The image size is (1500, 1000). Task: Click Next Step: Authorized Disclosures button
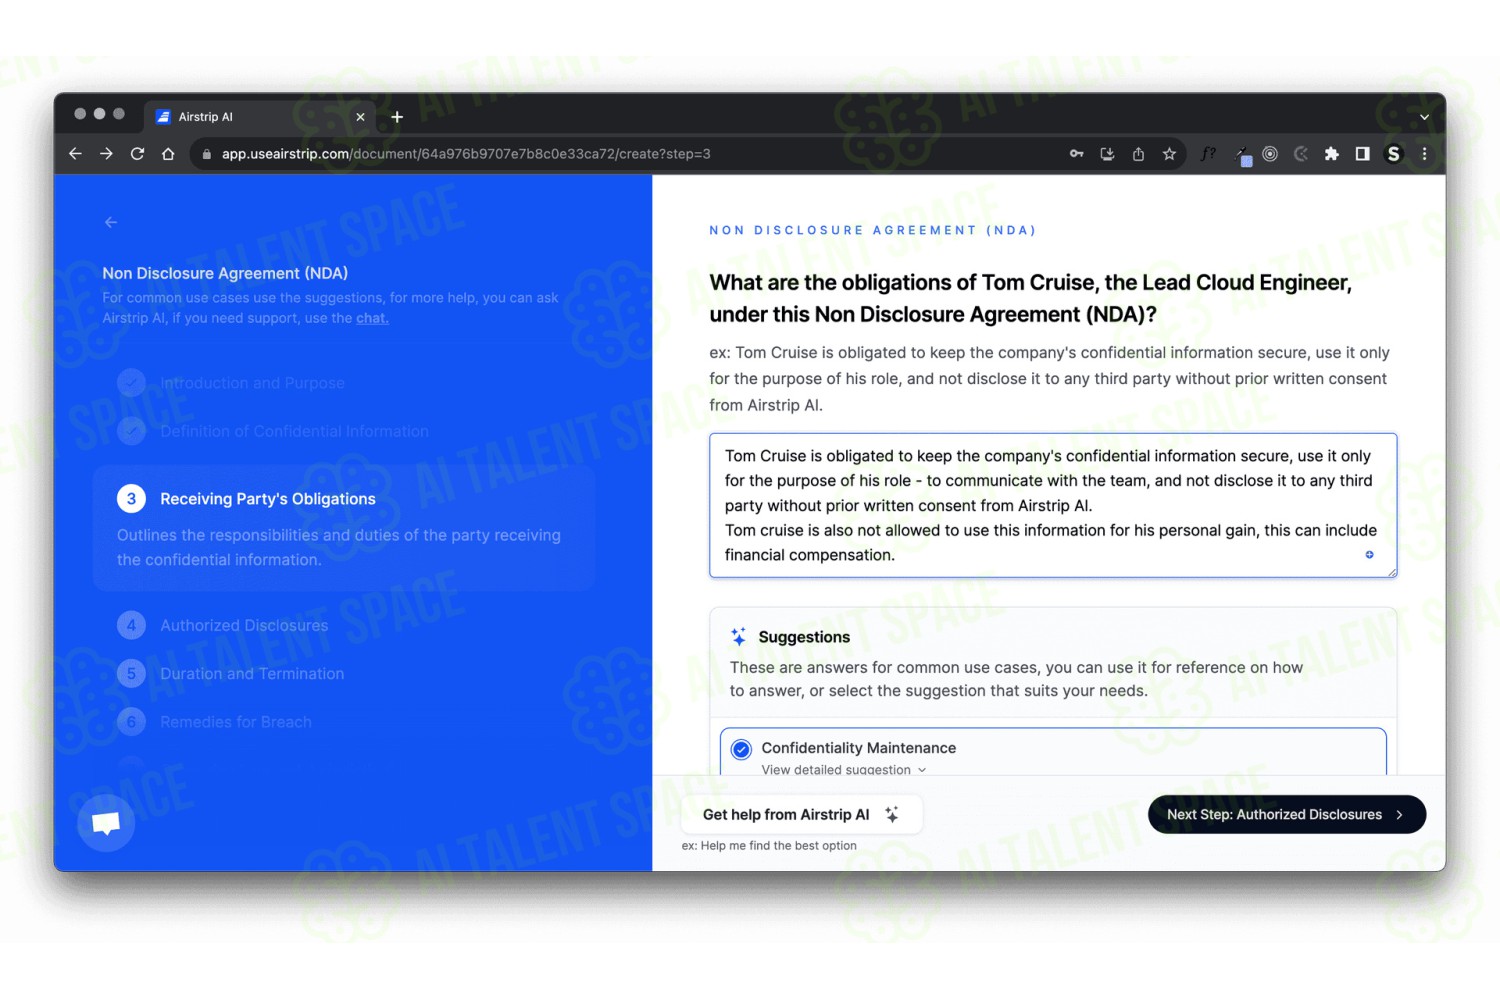(x=1287, y=814)
